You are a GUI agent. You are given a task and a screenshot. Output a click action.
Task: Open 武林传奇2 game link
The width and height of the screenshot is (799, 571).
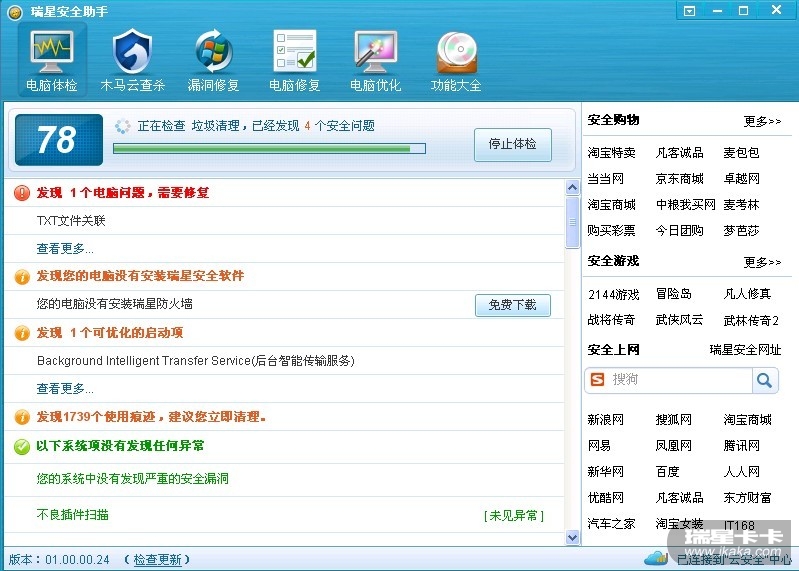tap(751, 320)
